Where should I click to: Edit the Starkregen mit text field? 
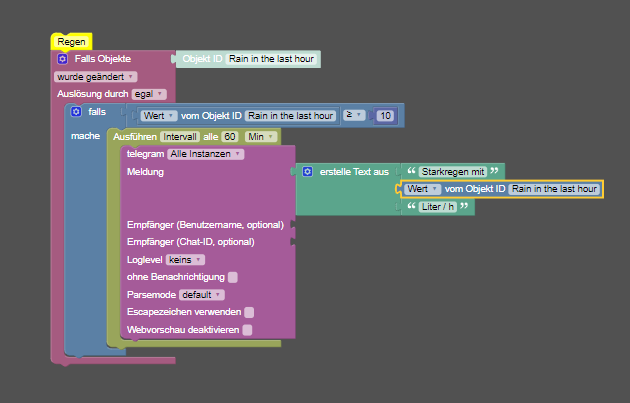pyautogui.click(x=453, y=172)
